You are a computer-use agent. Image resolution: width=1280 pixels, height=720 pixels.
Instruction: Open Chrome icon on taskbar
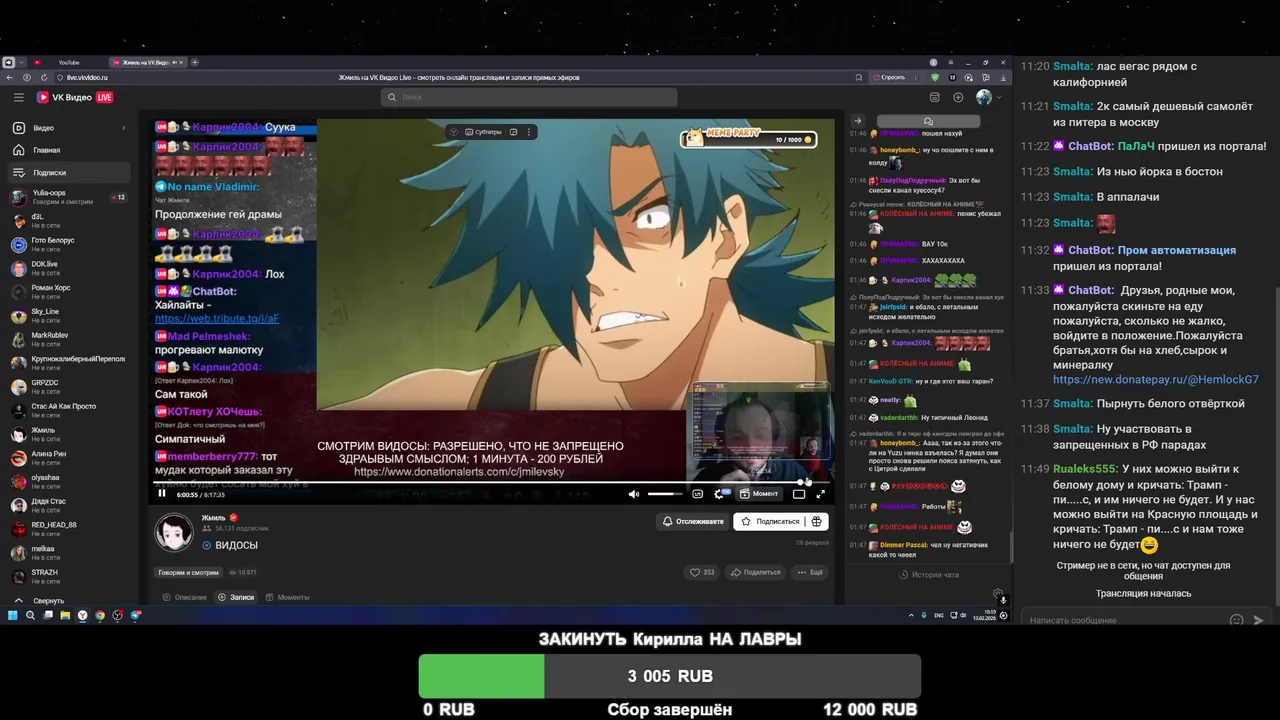coord(100,615)
